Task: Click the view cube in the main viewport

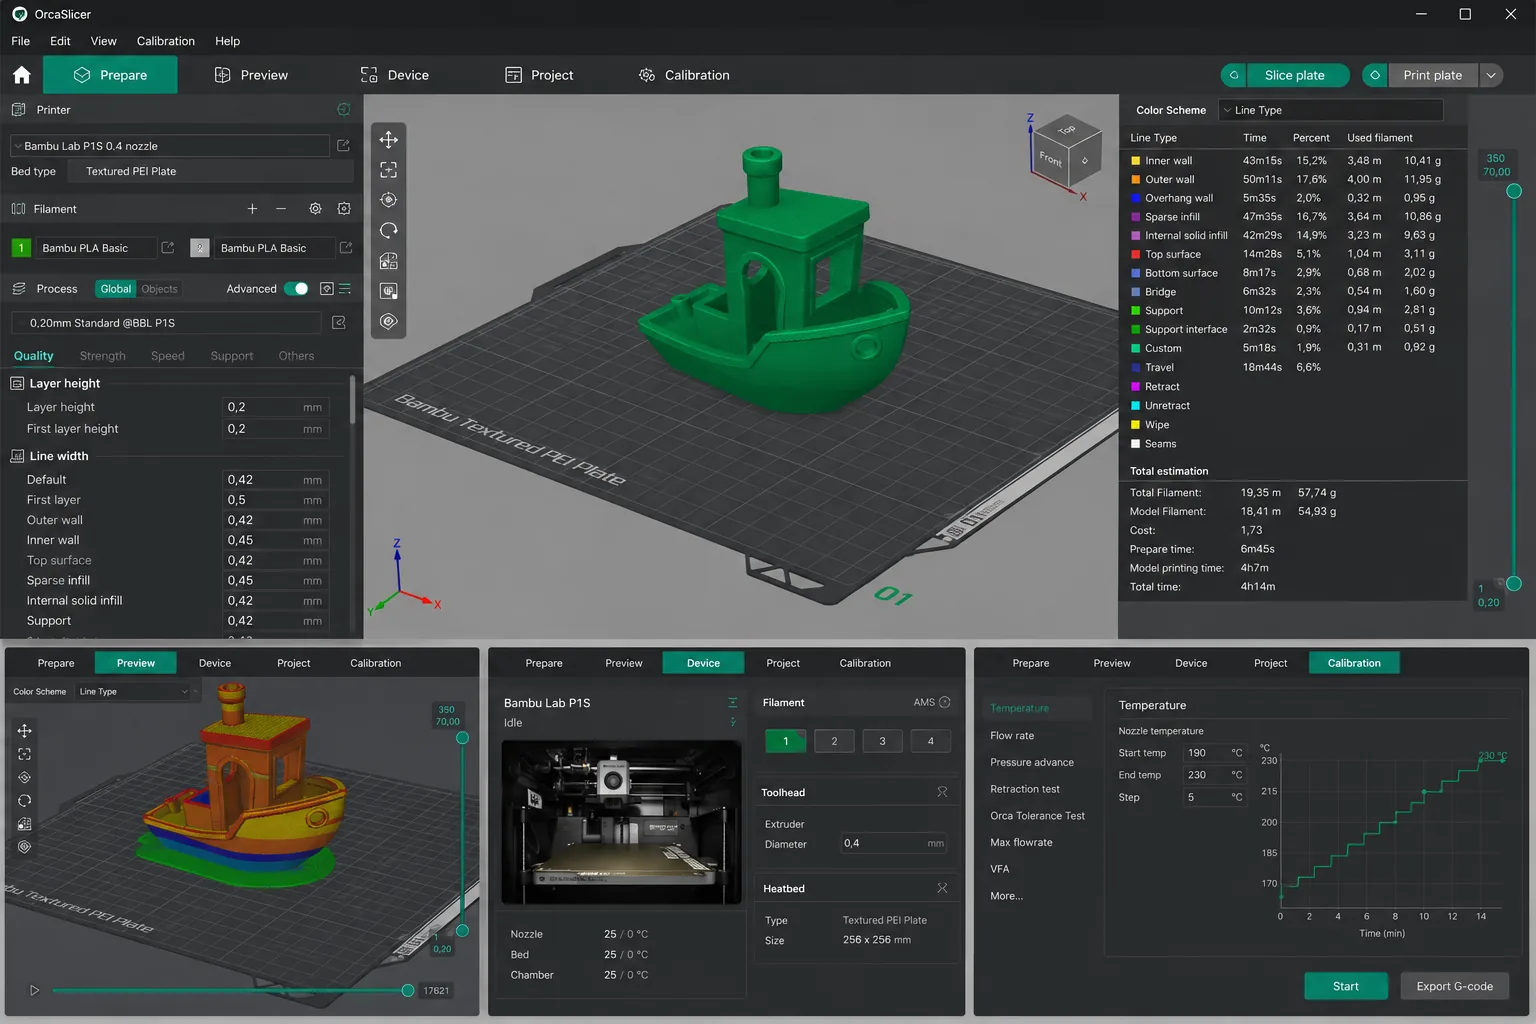Action: coord(1067,150)
